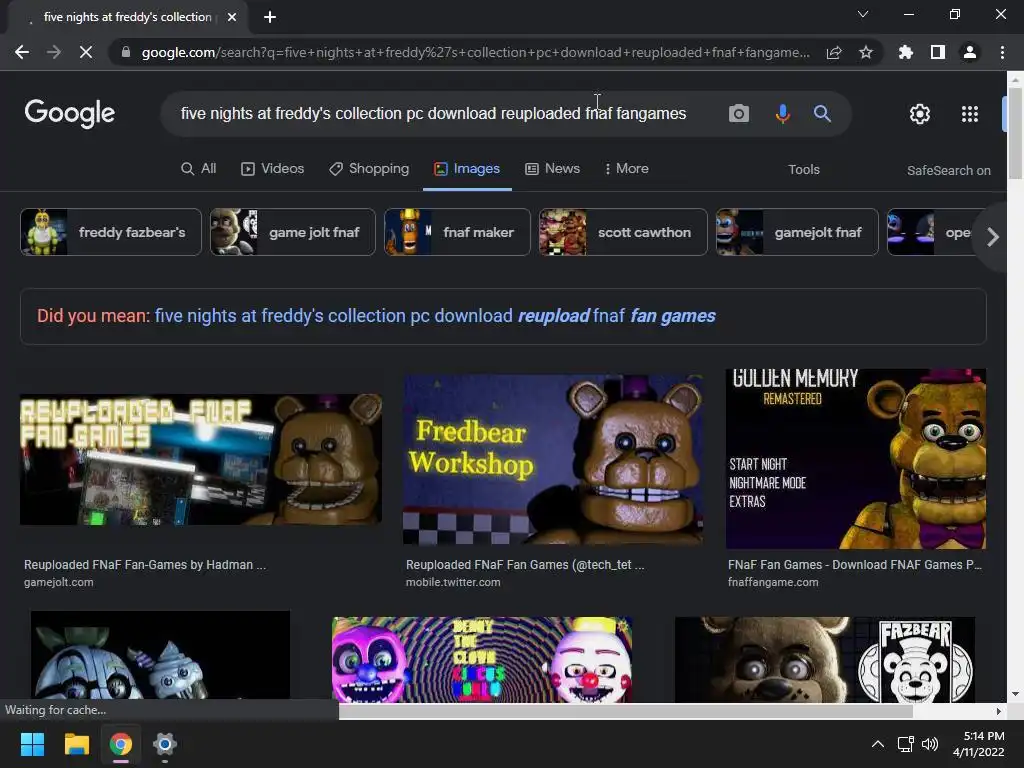
Task: Open File Explorer from taskbar
Action: tap(76, 744)
